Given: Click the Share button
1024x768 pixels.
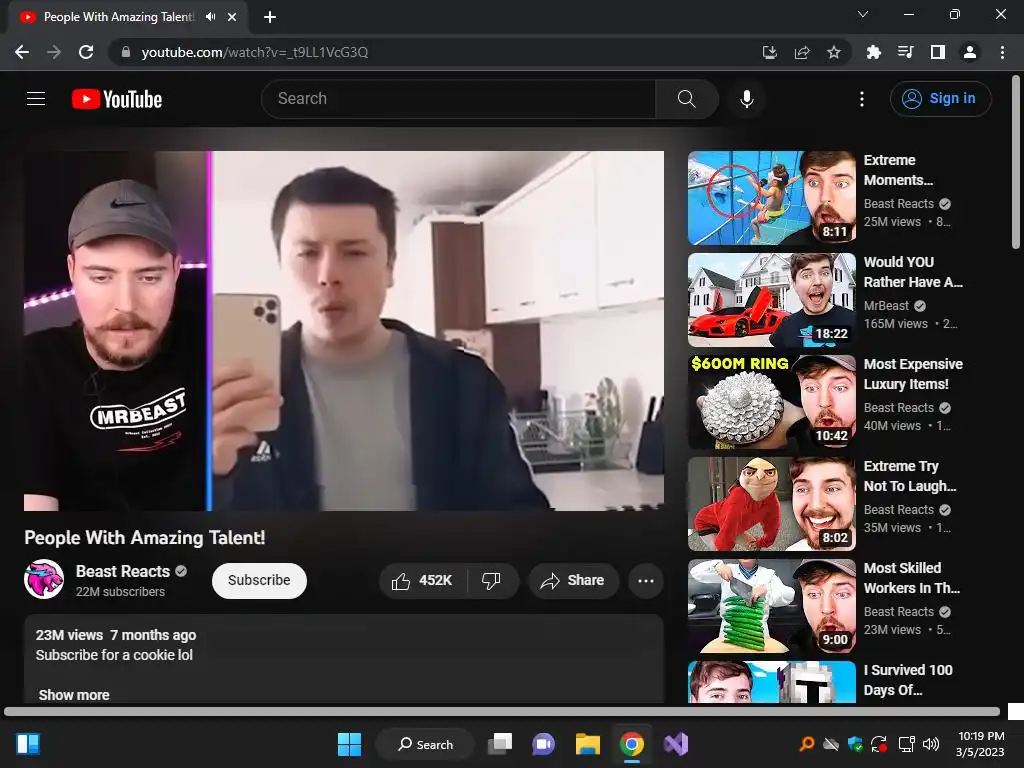Looking at the screenshot, I should coord(574,581).
